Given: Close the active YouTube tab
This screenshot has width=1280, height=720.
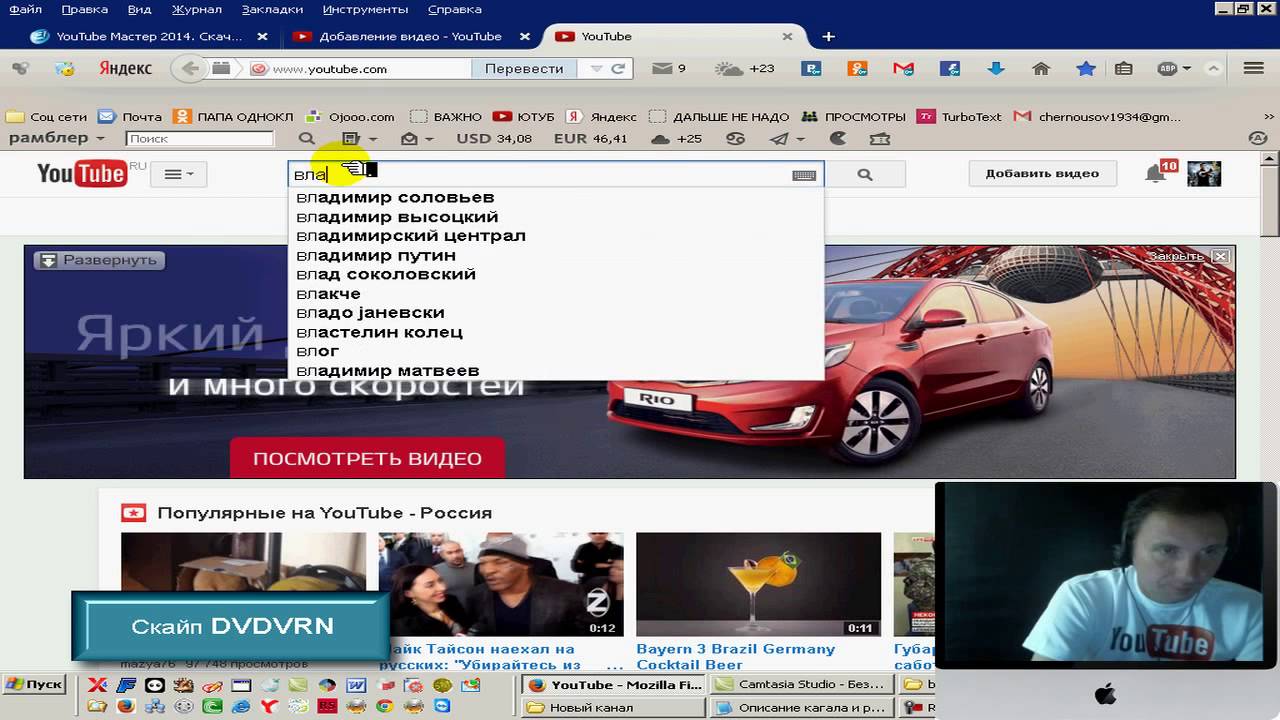Looking at the screenshot, I should [x=787, y=36].
